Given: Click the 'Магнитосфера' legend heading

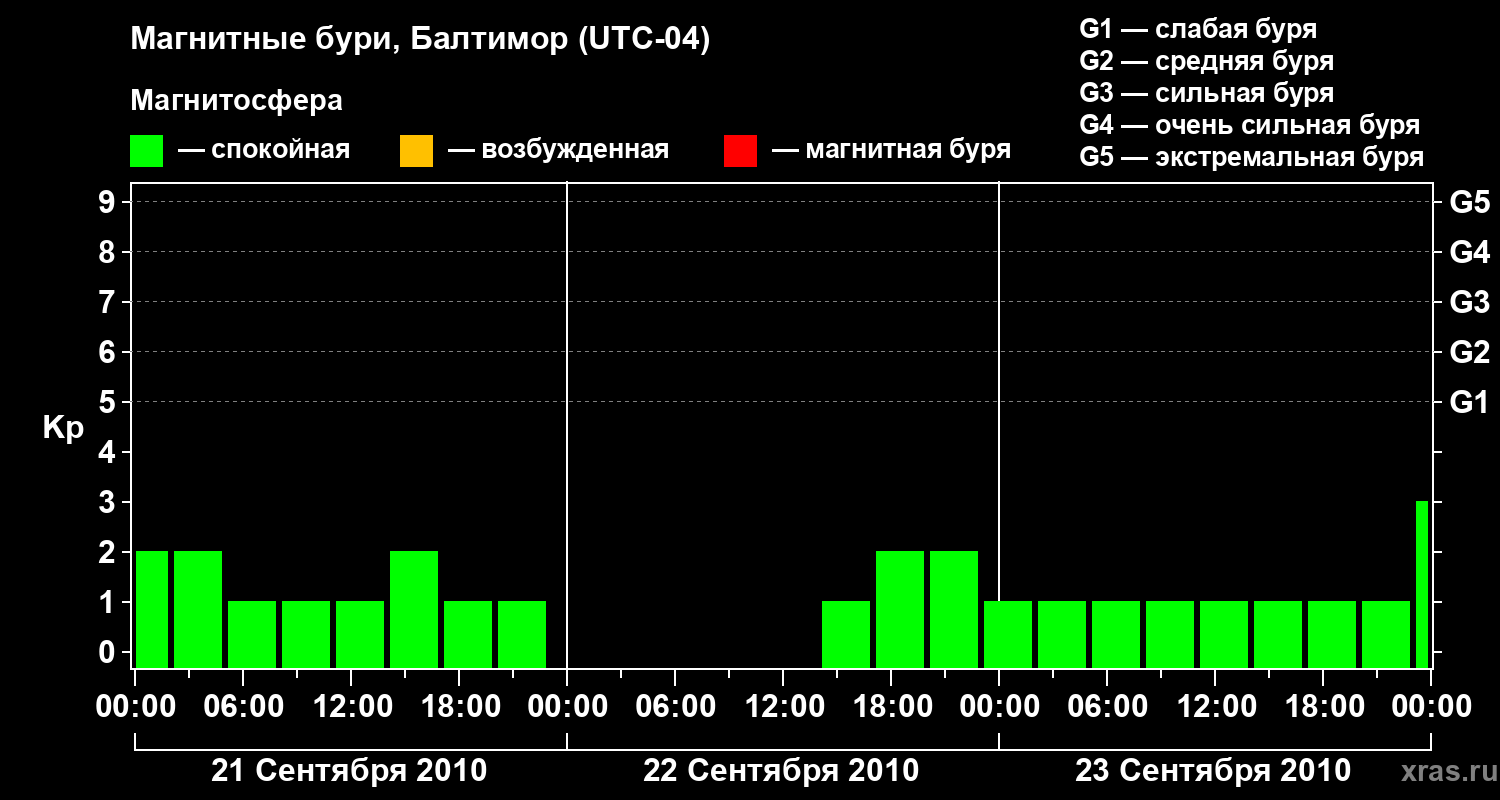Looking at the screenshot, I should coord(237,101).
